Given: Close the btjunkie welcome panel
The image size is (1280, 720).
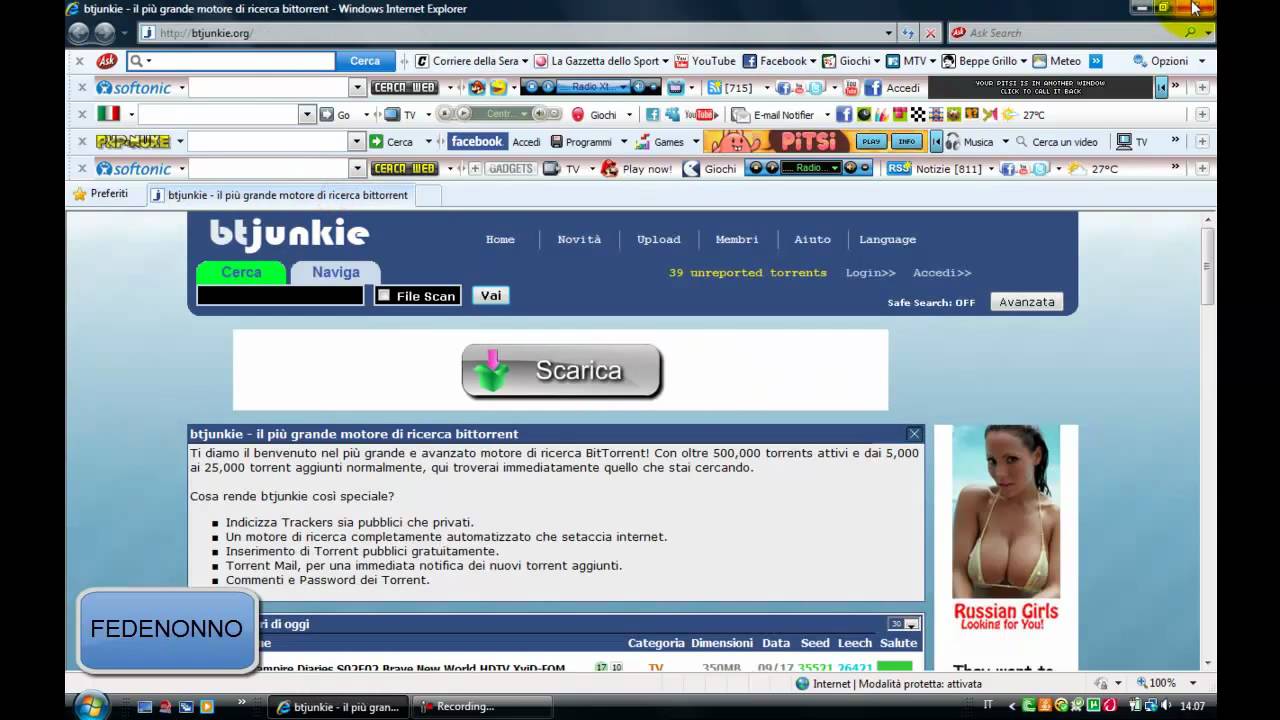Looking at the screenshot, I should (914, 434).
